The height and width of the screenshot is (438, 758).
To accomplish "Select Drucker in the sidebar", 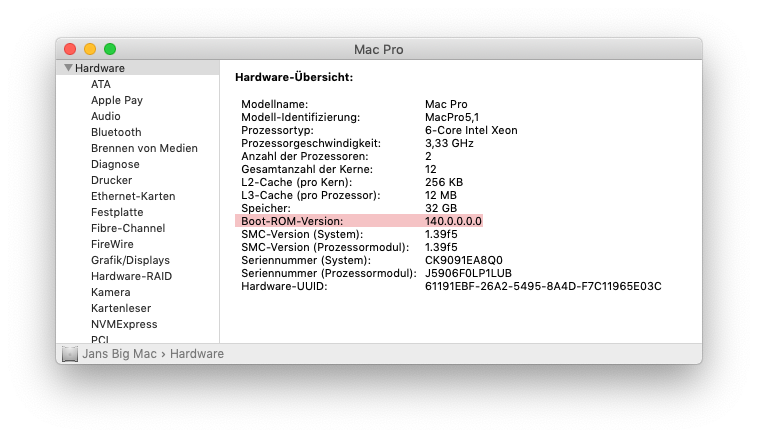I will pyautogui.click(x=111, y=180).
